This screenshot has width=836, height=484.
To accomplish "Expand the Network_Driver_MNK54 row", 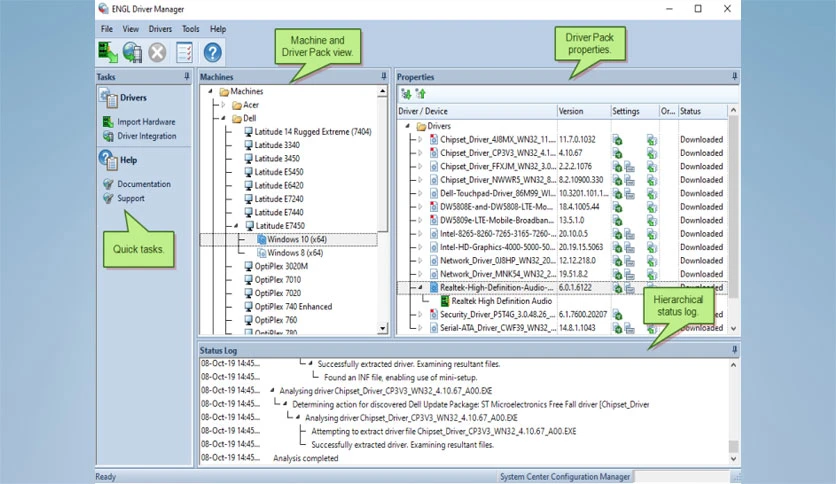I will (x=420, y=274).
